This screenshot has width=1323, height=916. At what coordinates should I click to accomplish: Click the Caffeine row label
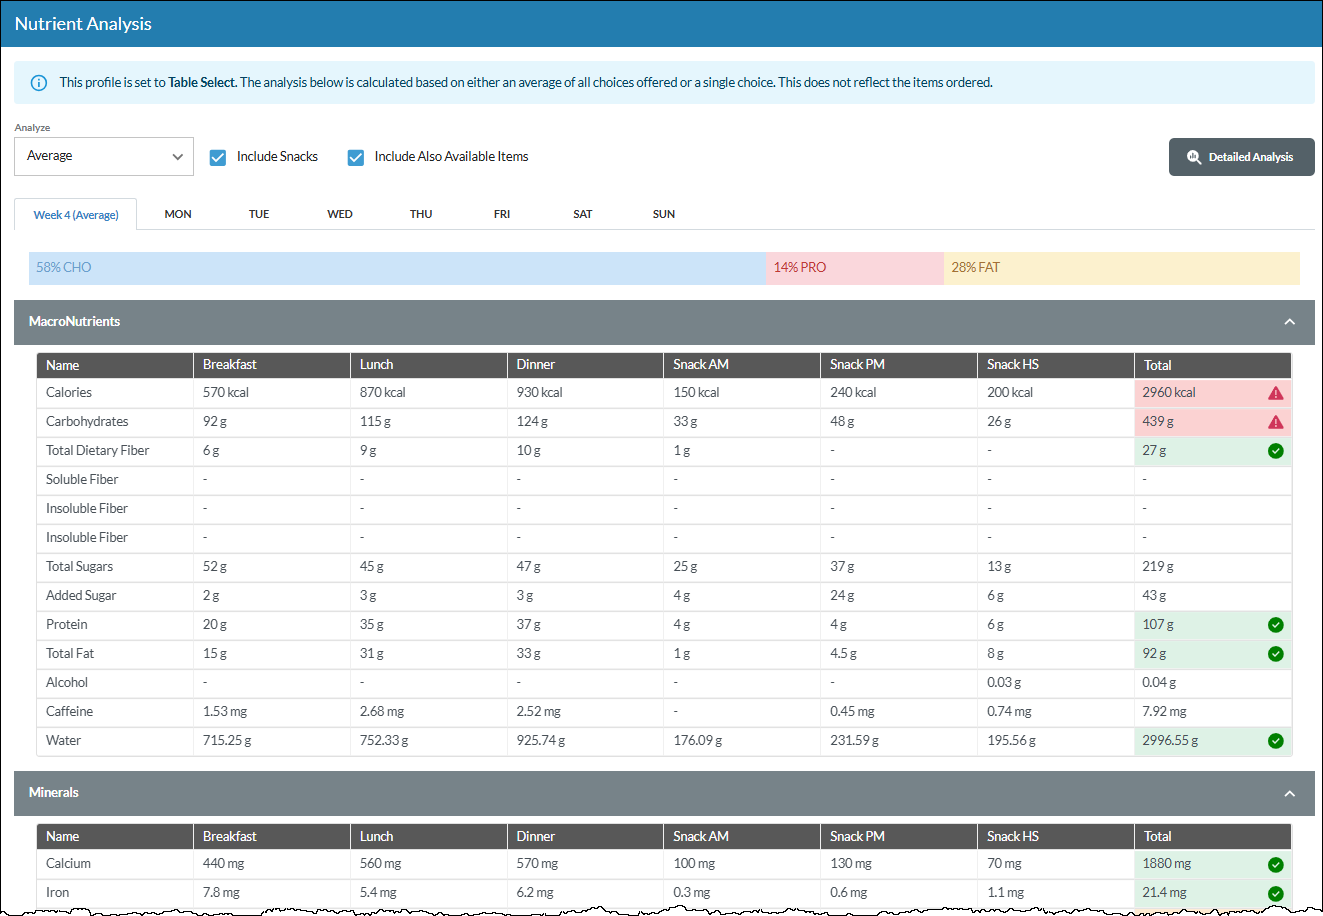tap(69, 712)
